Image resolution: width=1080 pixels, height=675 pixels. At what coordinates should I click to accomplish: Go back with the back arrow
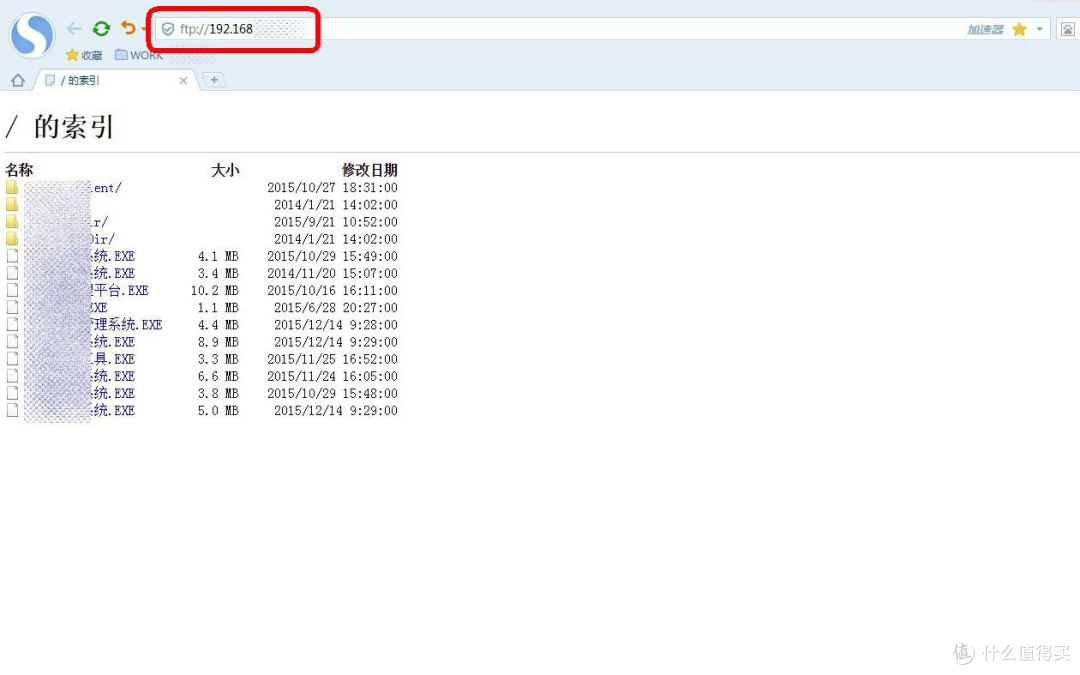pos(74,28)
